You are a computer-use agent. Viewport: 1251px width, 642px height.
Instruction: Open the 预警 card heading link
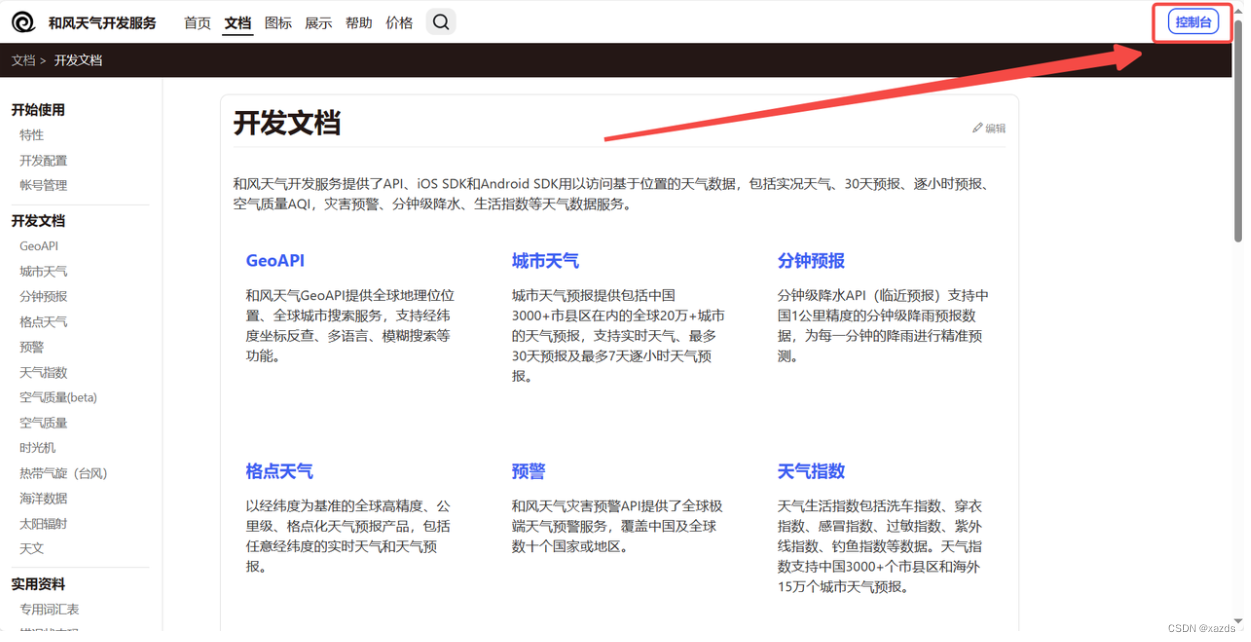529,471
